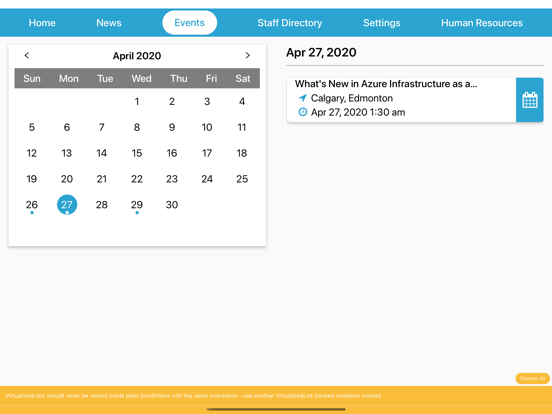
Task: Select highlighted April 27 date
Action: [x=67, y=205]
